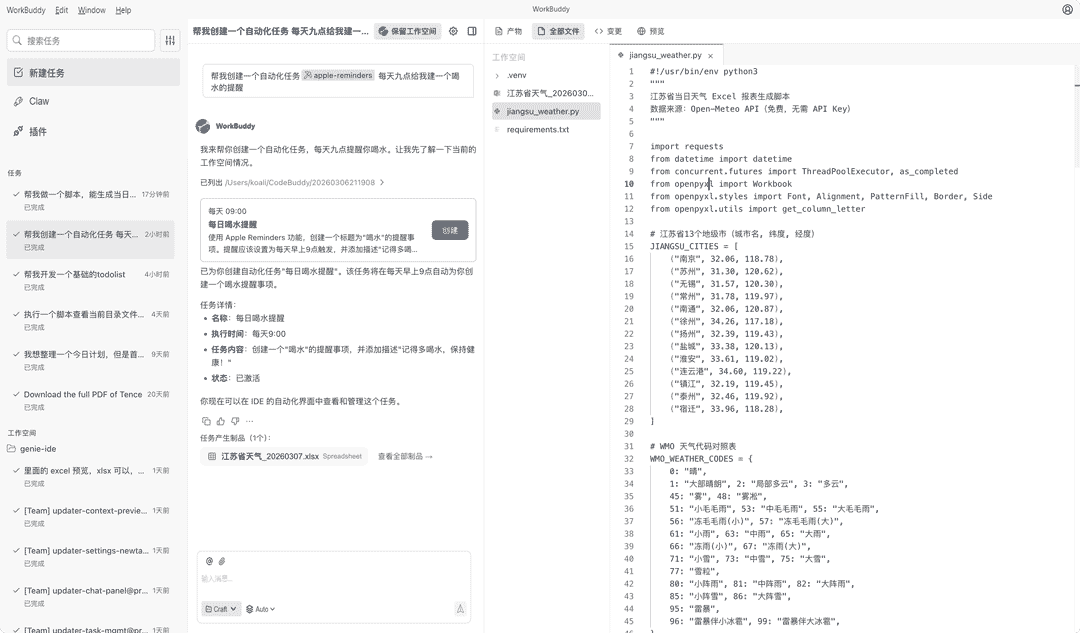Open the Craft mode dropdown
This screenshot has width=1080, height=633.
tap(220, 608)
